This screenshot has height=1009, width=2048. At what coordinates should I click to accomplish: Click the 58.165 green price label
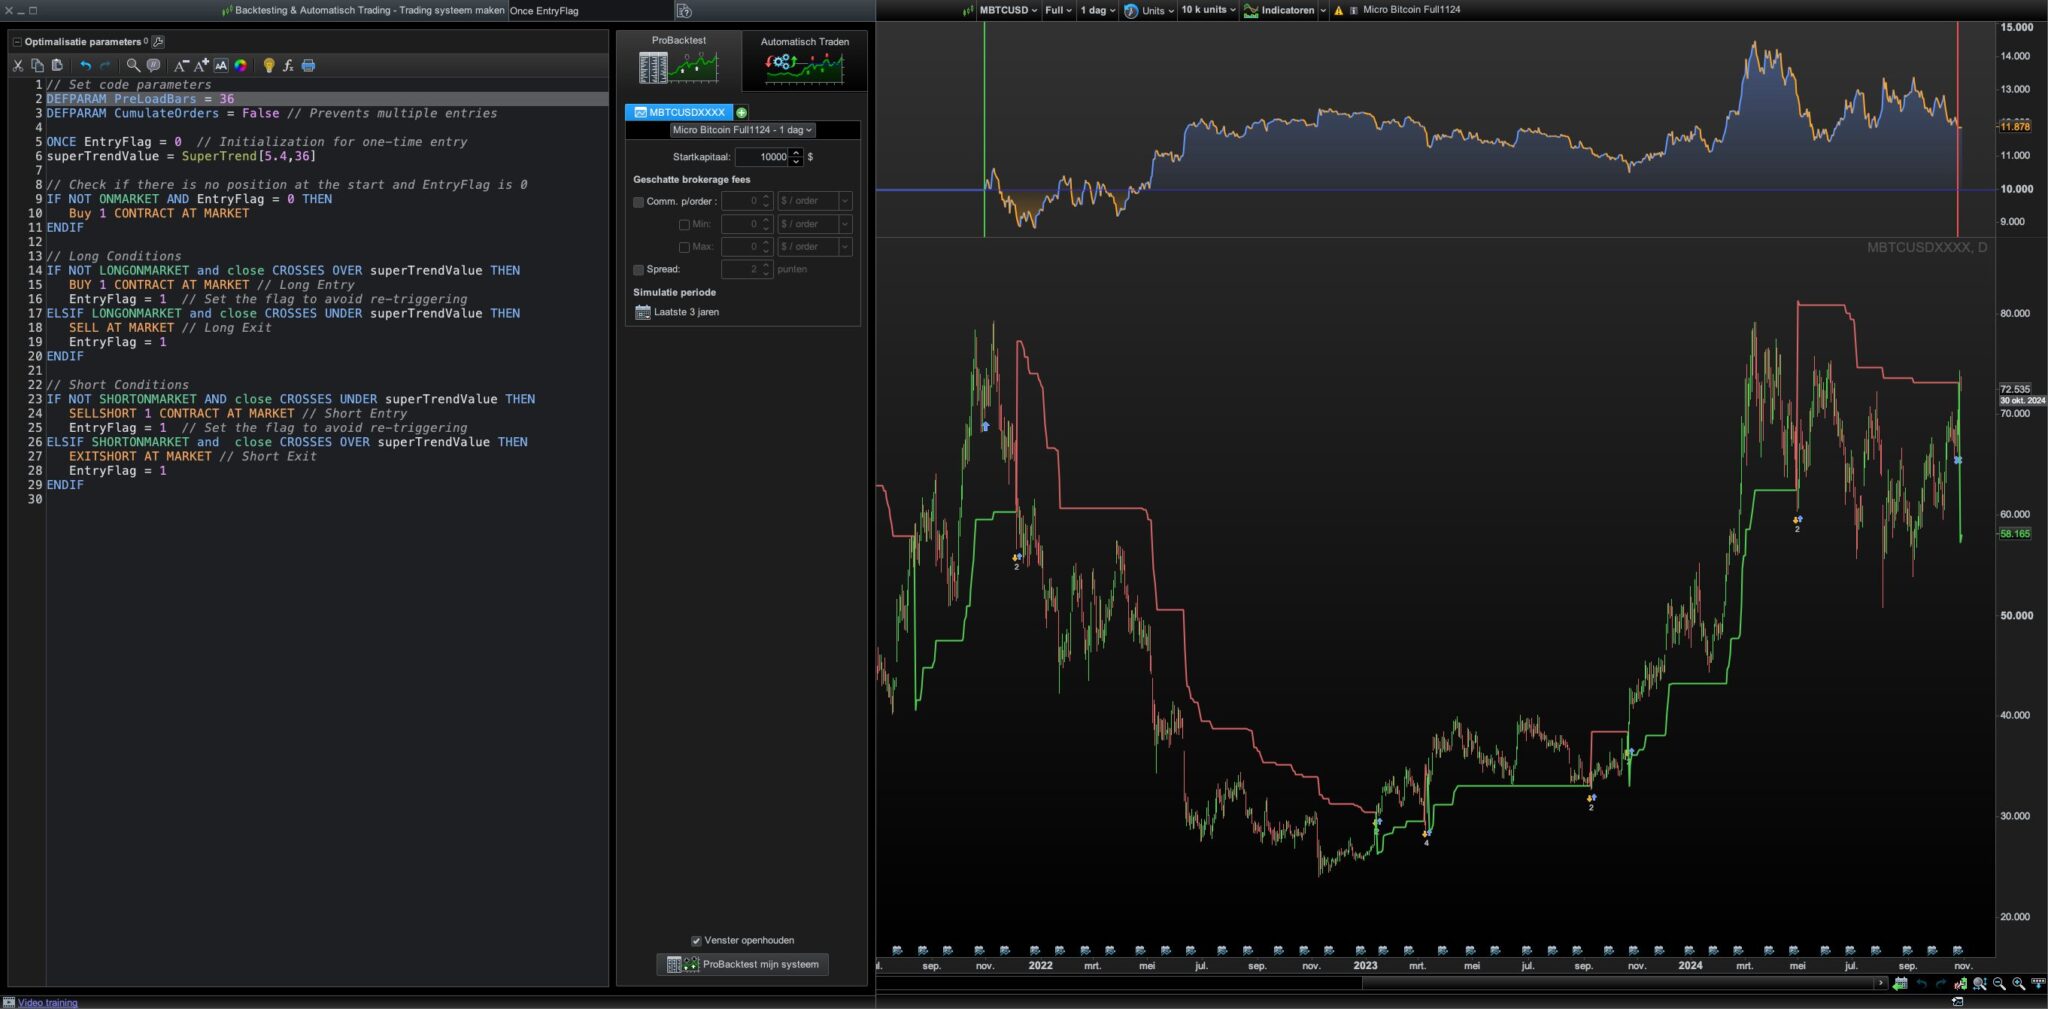(x=2015, y=534)
